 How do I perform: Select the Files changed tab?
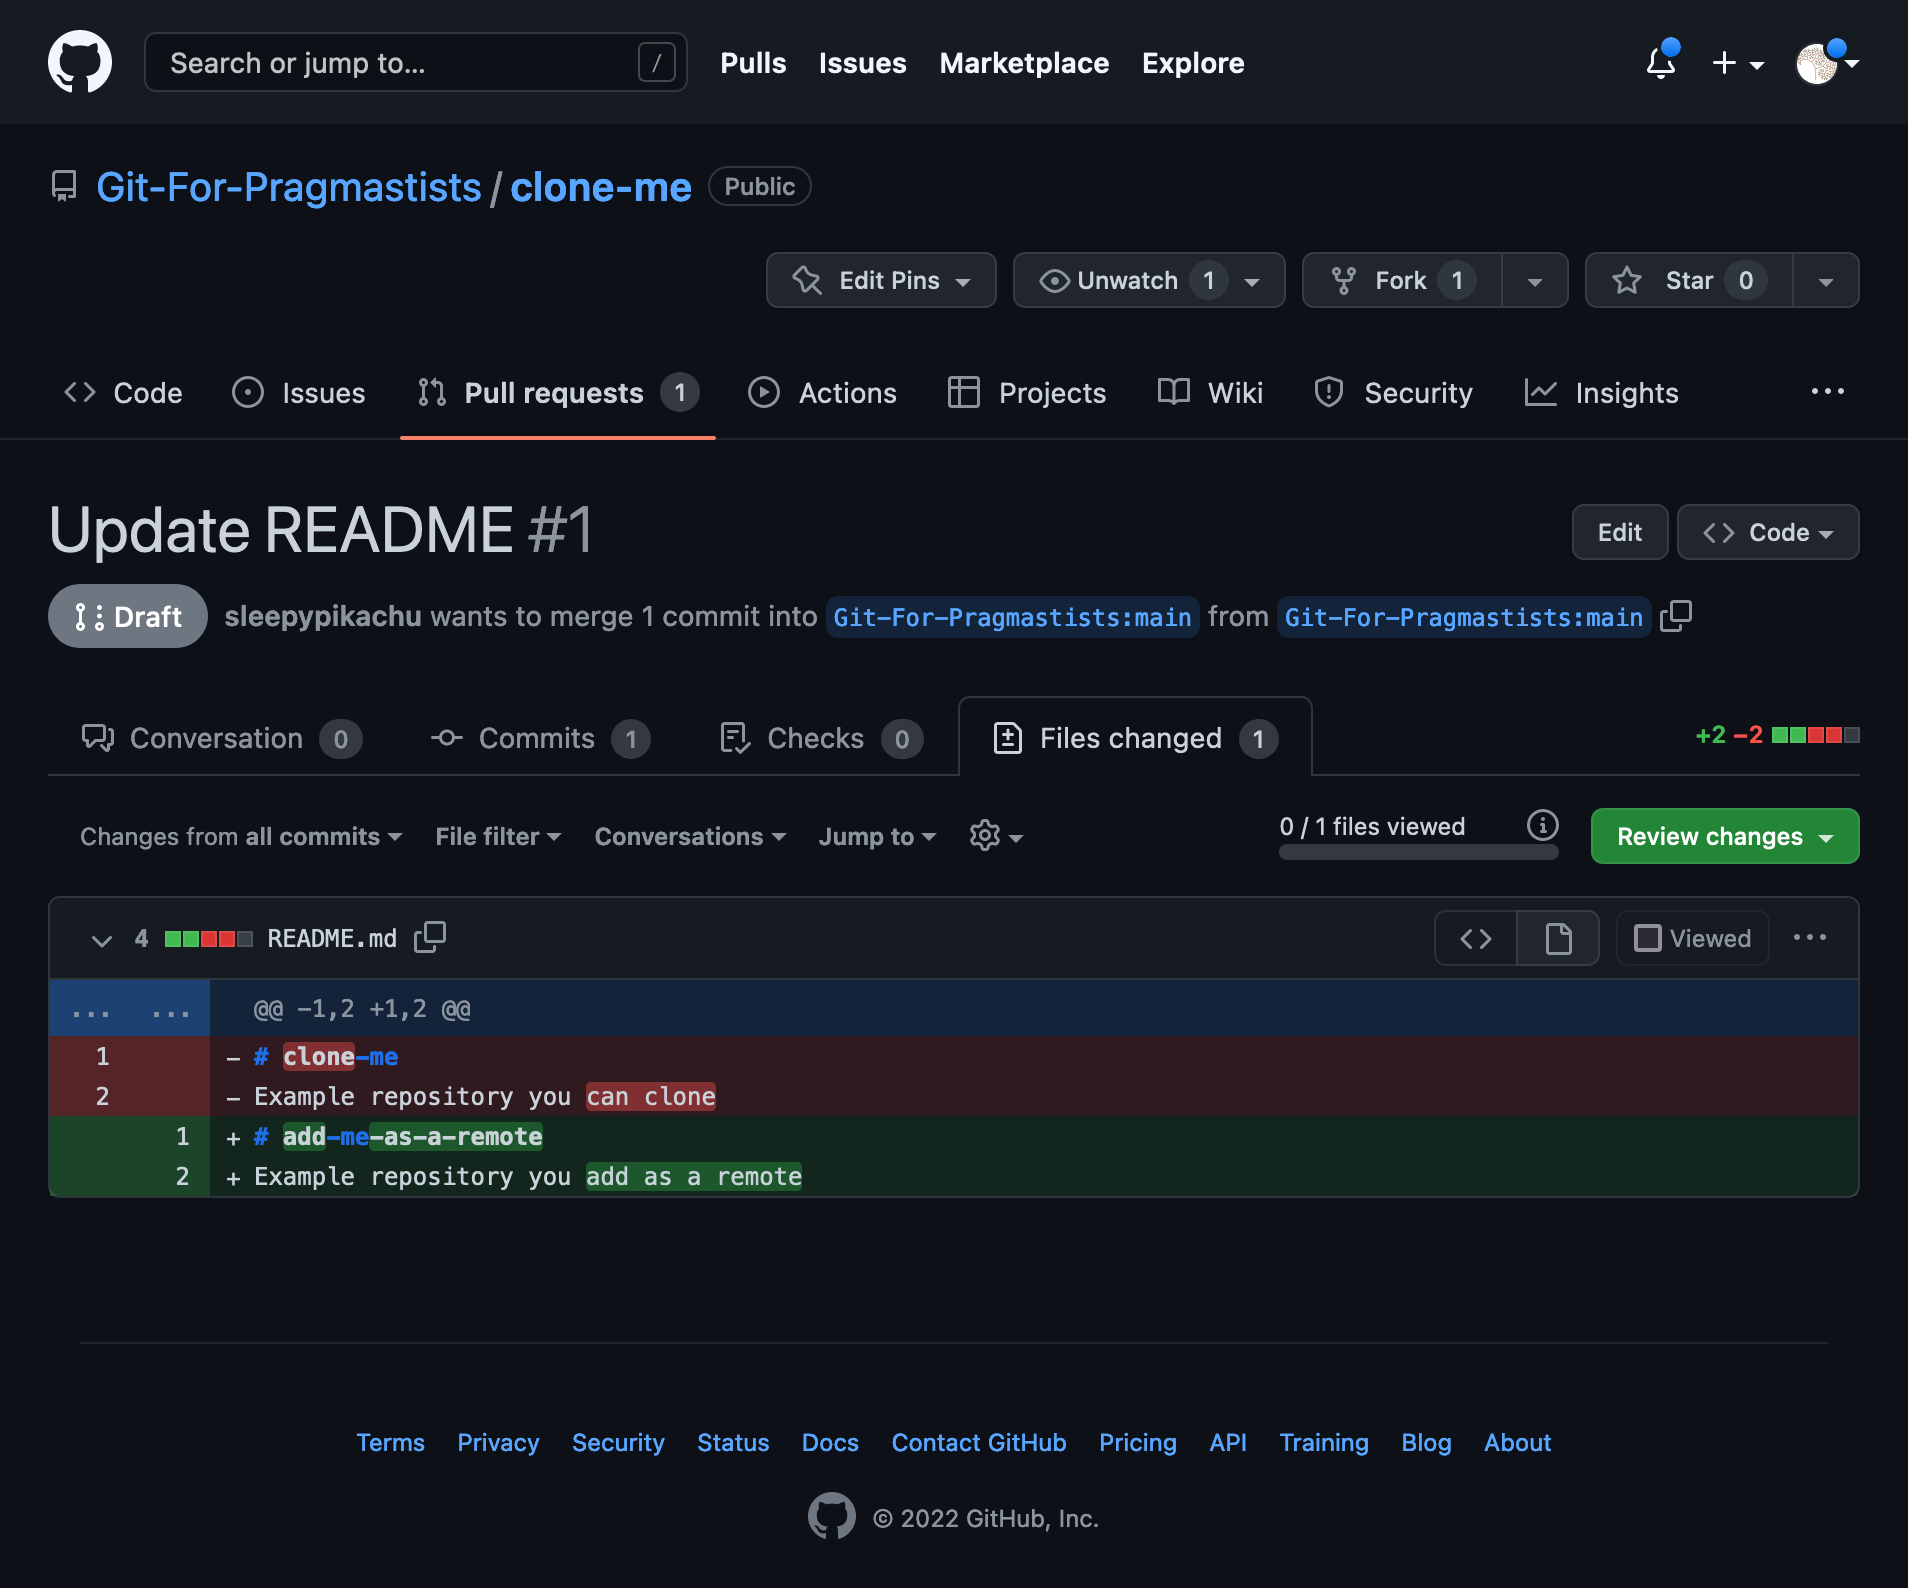tap(1135, 738)
